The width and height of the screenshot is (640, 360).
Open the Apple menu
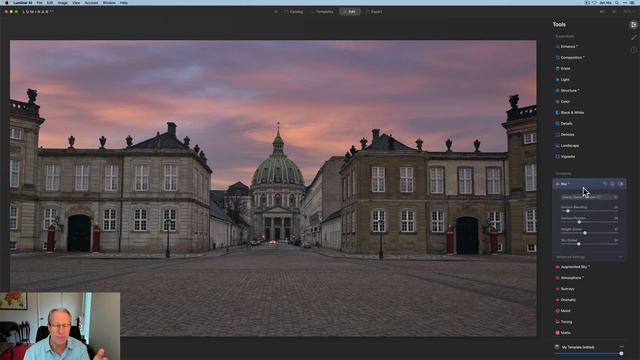pyautogui.click(x=7, y=2)
